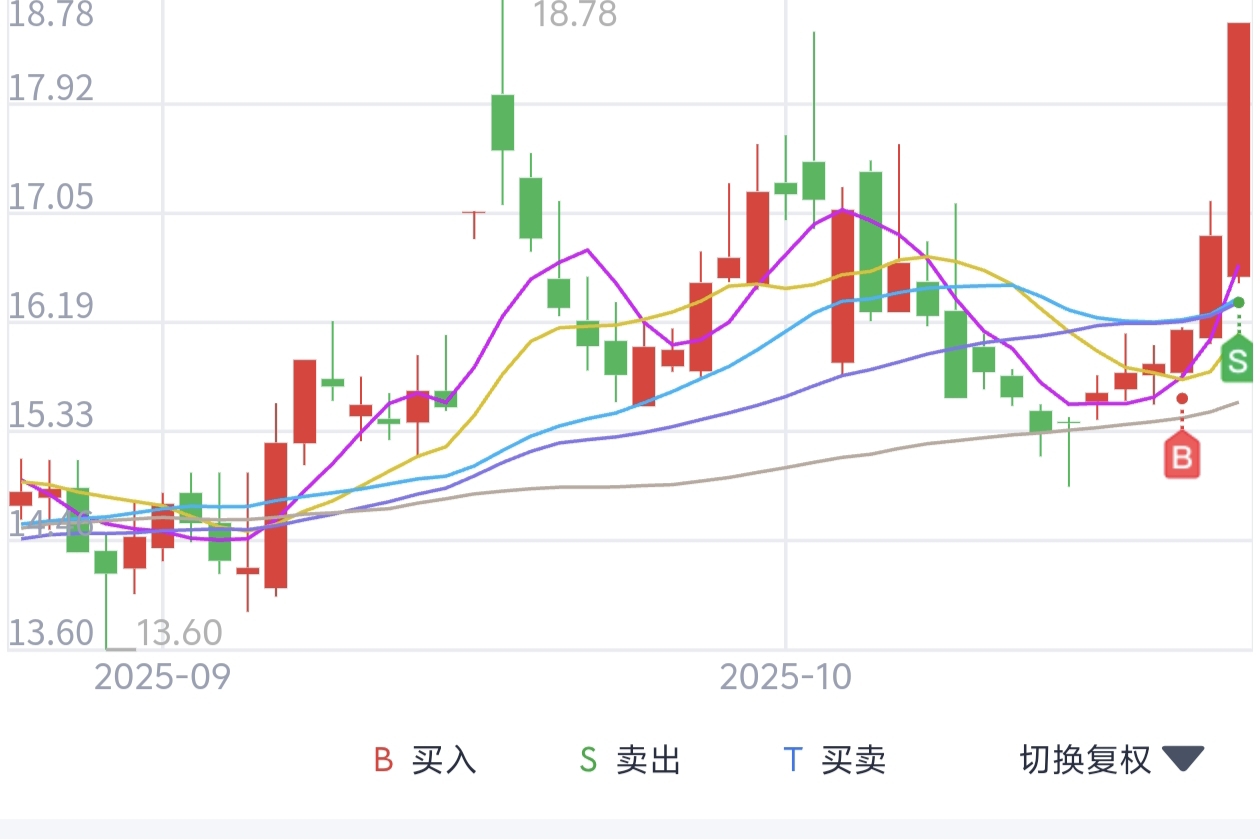Viewport: 1260px width, 840px height.
Task: Toggle the T 买卖 trade markers legend
Action: tap(834, 760)
